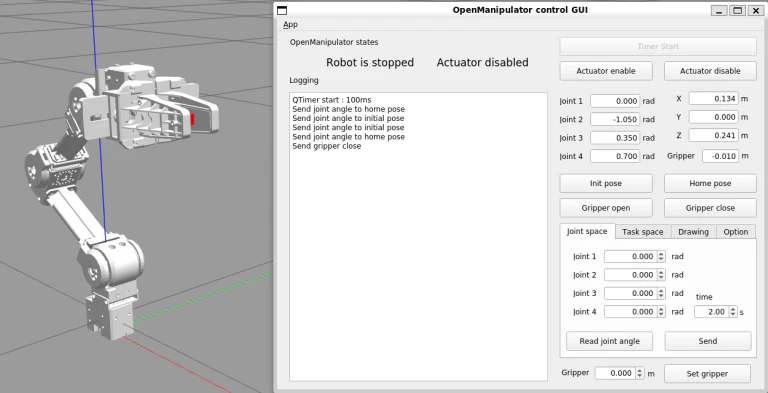
Task: Click Joint 1 spinbox in Joint space tab
Action: (x=635, y=256)
